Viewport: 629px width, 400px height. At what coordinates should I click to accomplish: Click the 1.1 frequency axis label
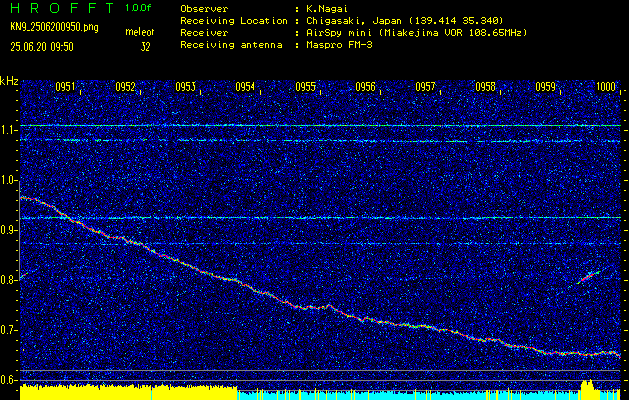coord(8,130)
